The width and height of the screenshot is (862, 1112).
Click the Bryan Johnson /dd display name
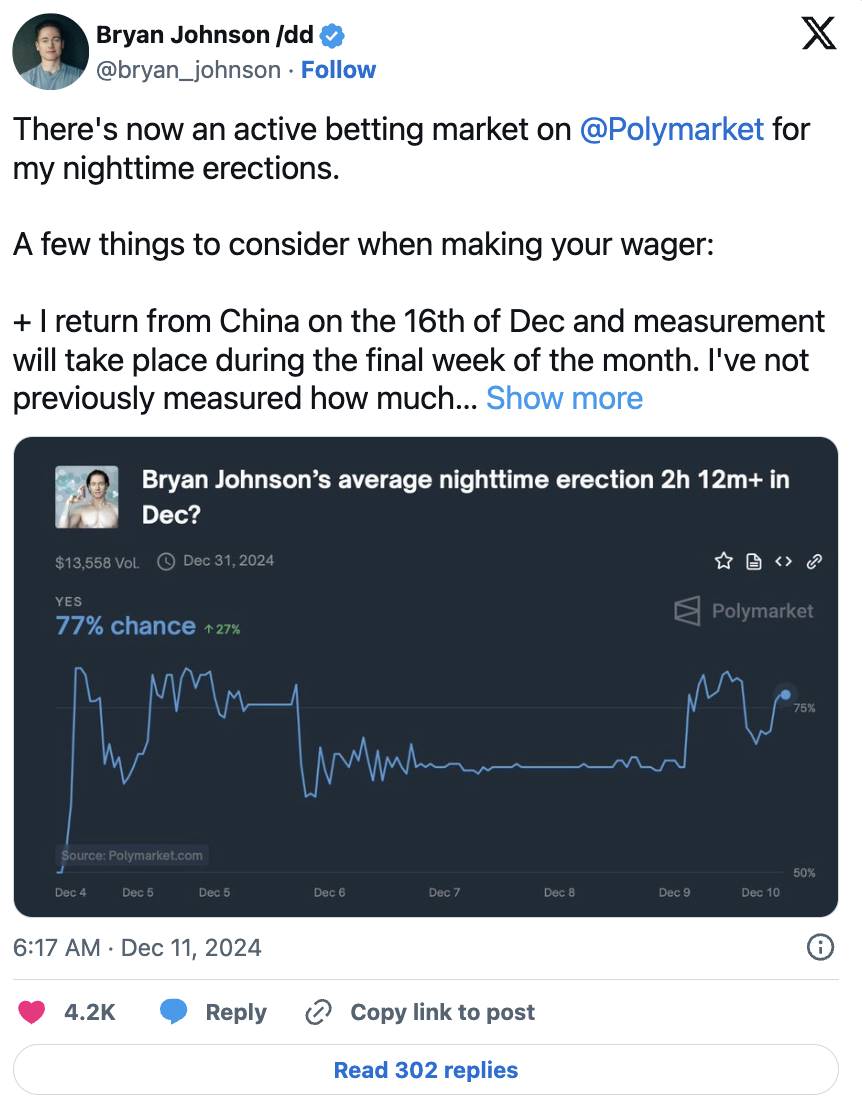click(x=204, y=37)
